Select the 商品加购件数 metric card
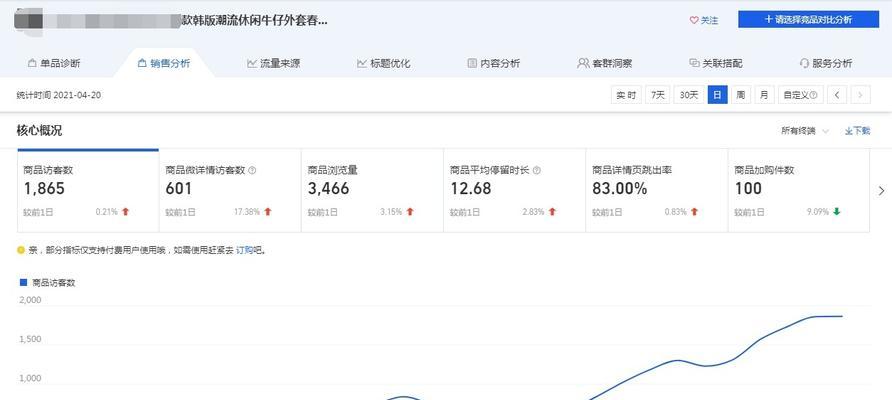892x400 pixels. coord(799,191)
